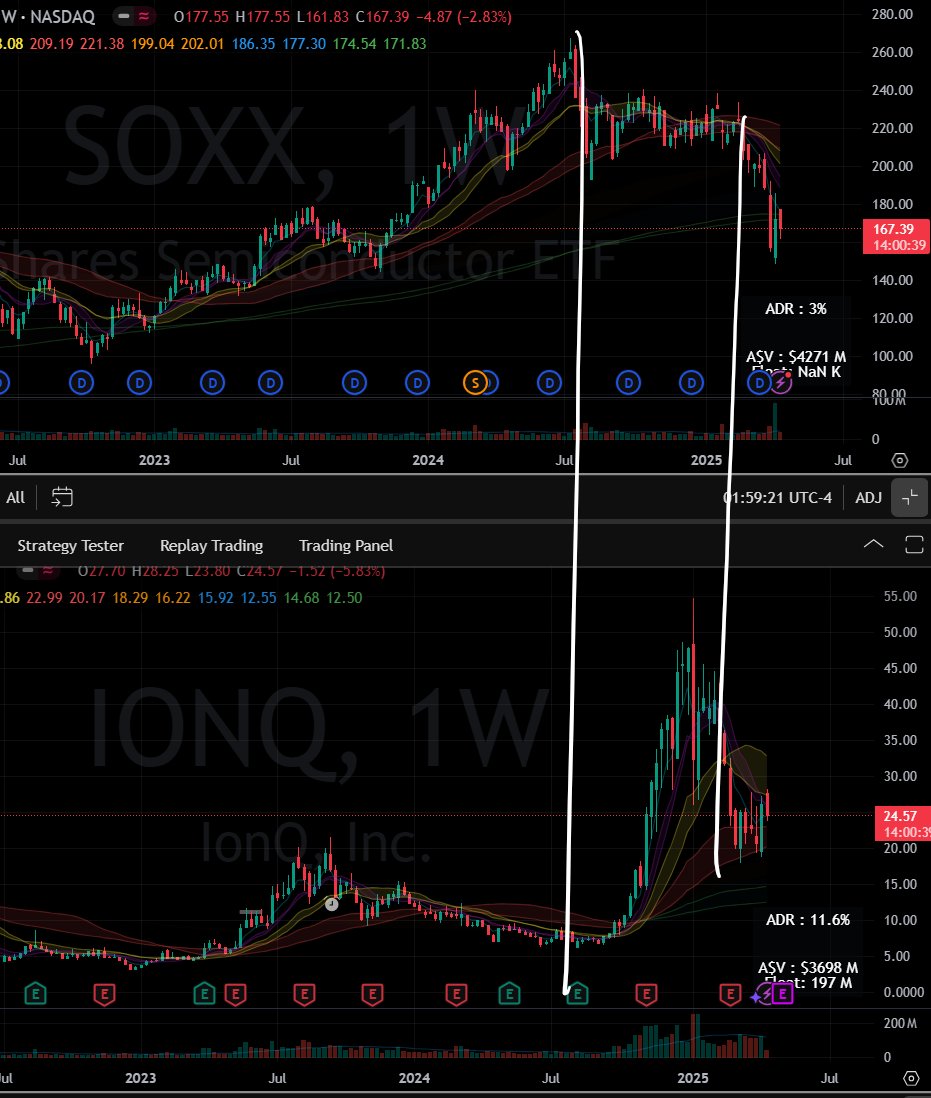This screenshot has width=931, height=1098.
Task: Toggle the ADJ adjusted data button
Action: click(x=868, y=498)
